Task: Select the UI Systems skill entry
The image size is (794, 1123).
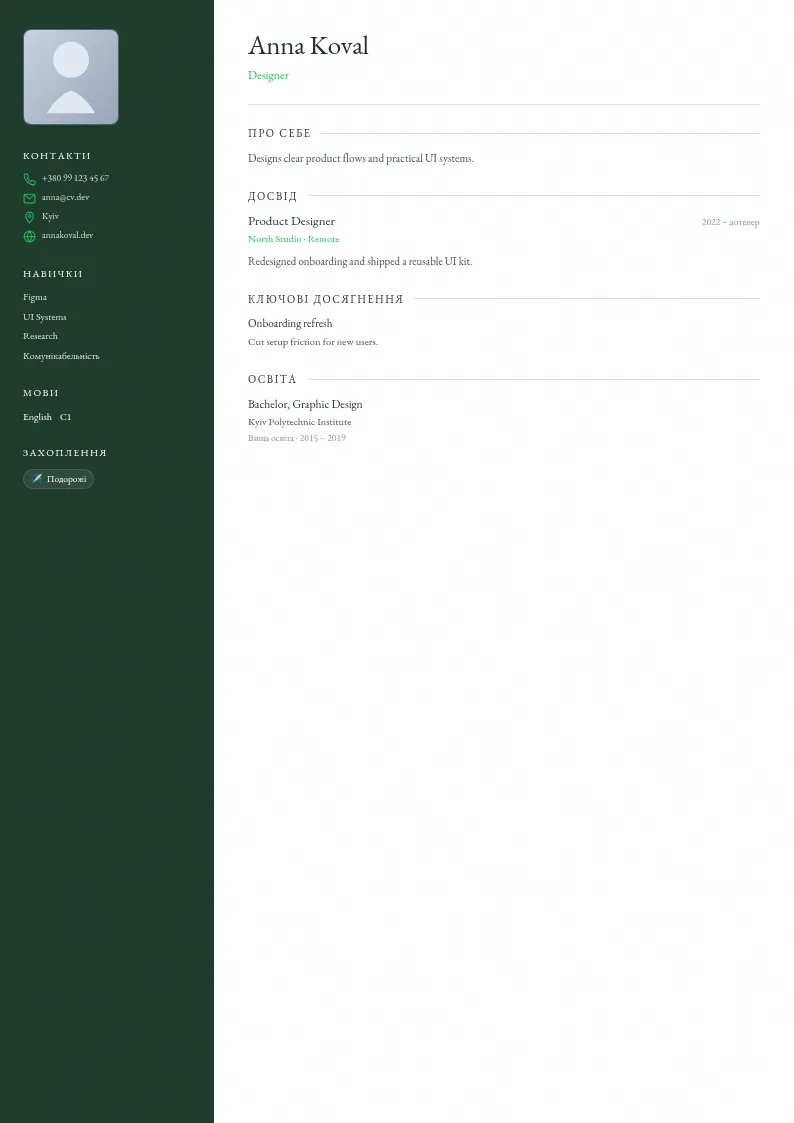Action: [x=44, y=317]
